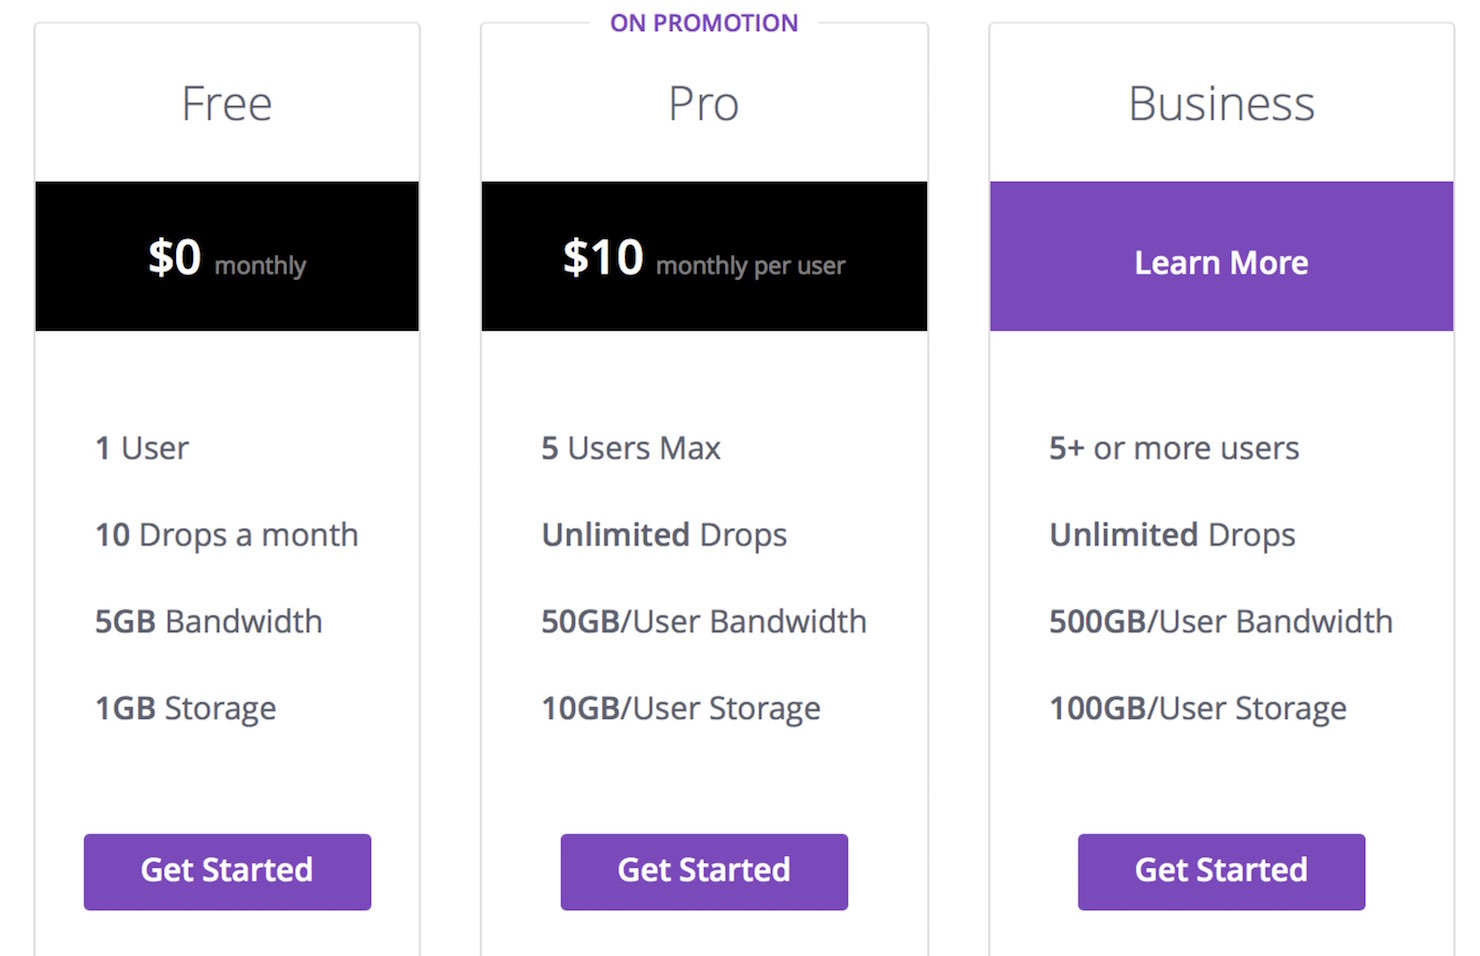Click the ON PROMOTION label

pyautogui.click(x=704, y=23)
